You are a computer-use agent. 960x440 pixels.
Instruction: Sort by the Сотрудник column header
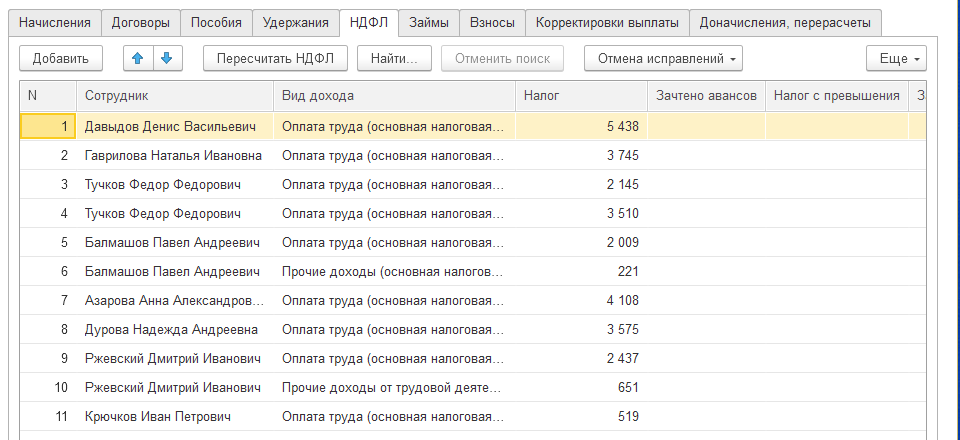coord(174,96)
